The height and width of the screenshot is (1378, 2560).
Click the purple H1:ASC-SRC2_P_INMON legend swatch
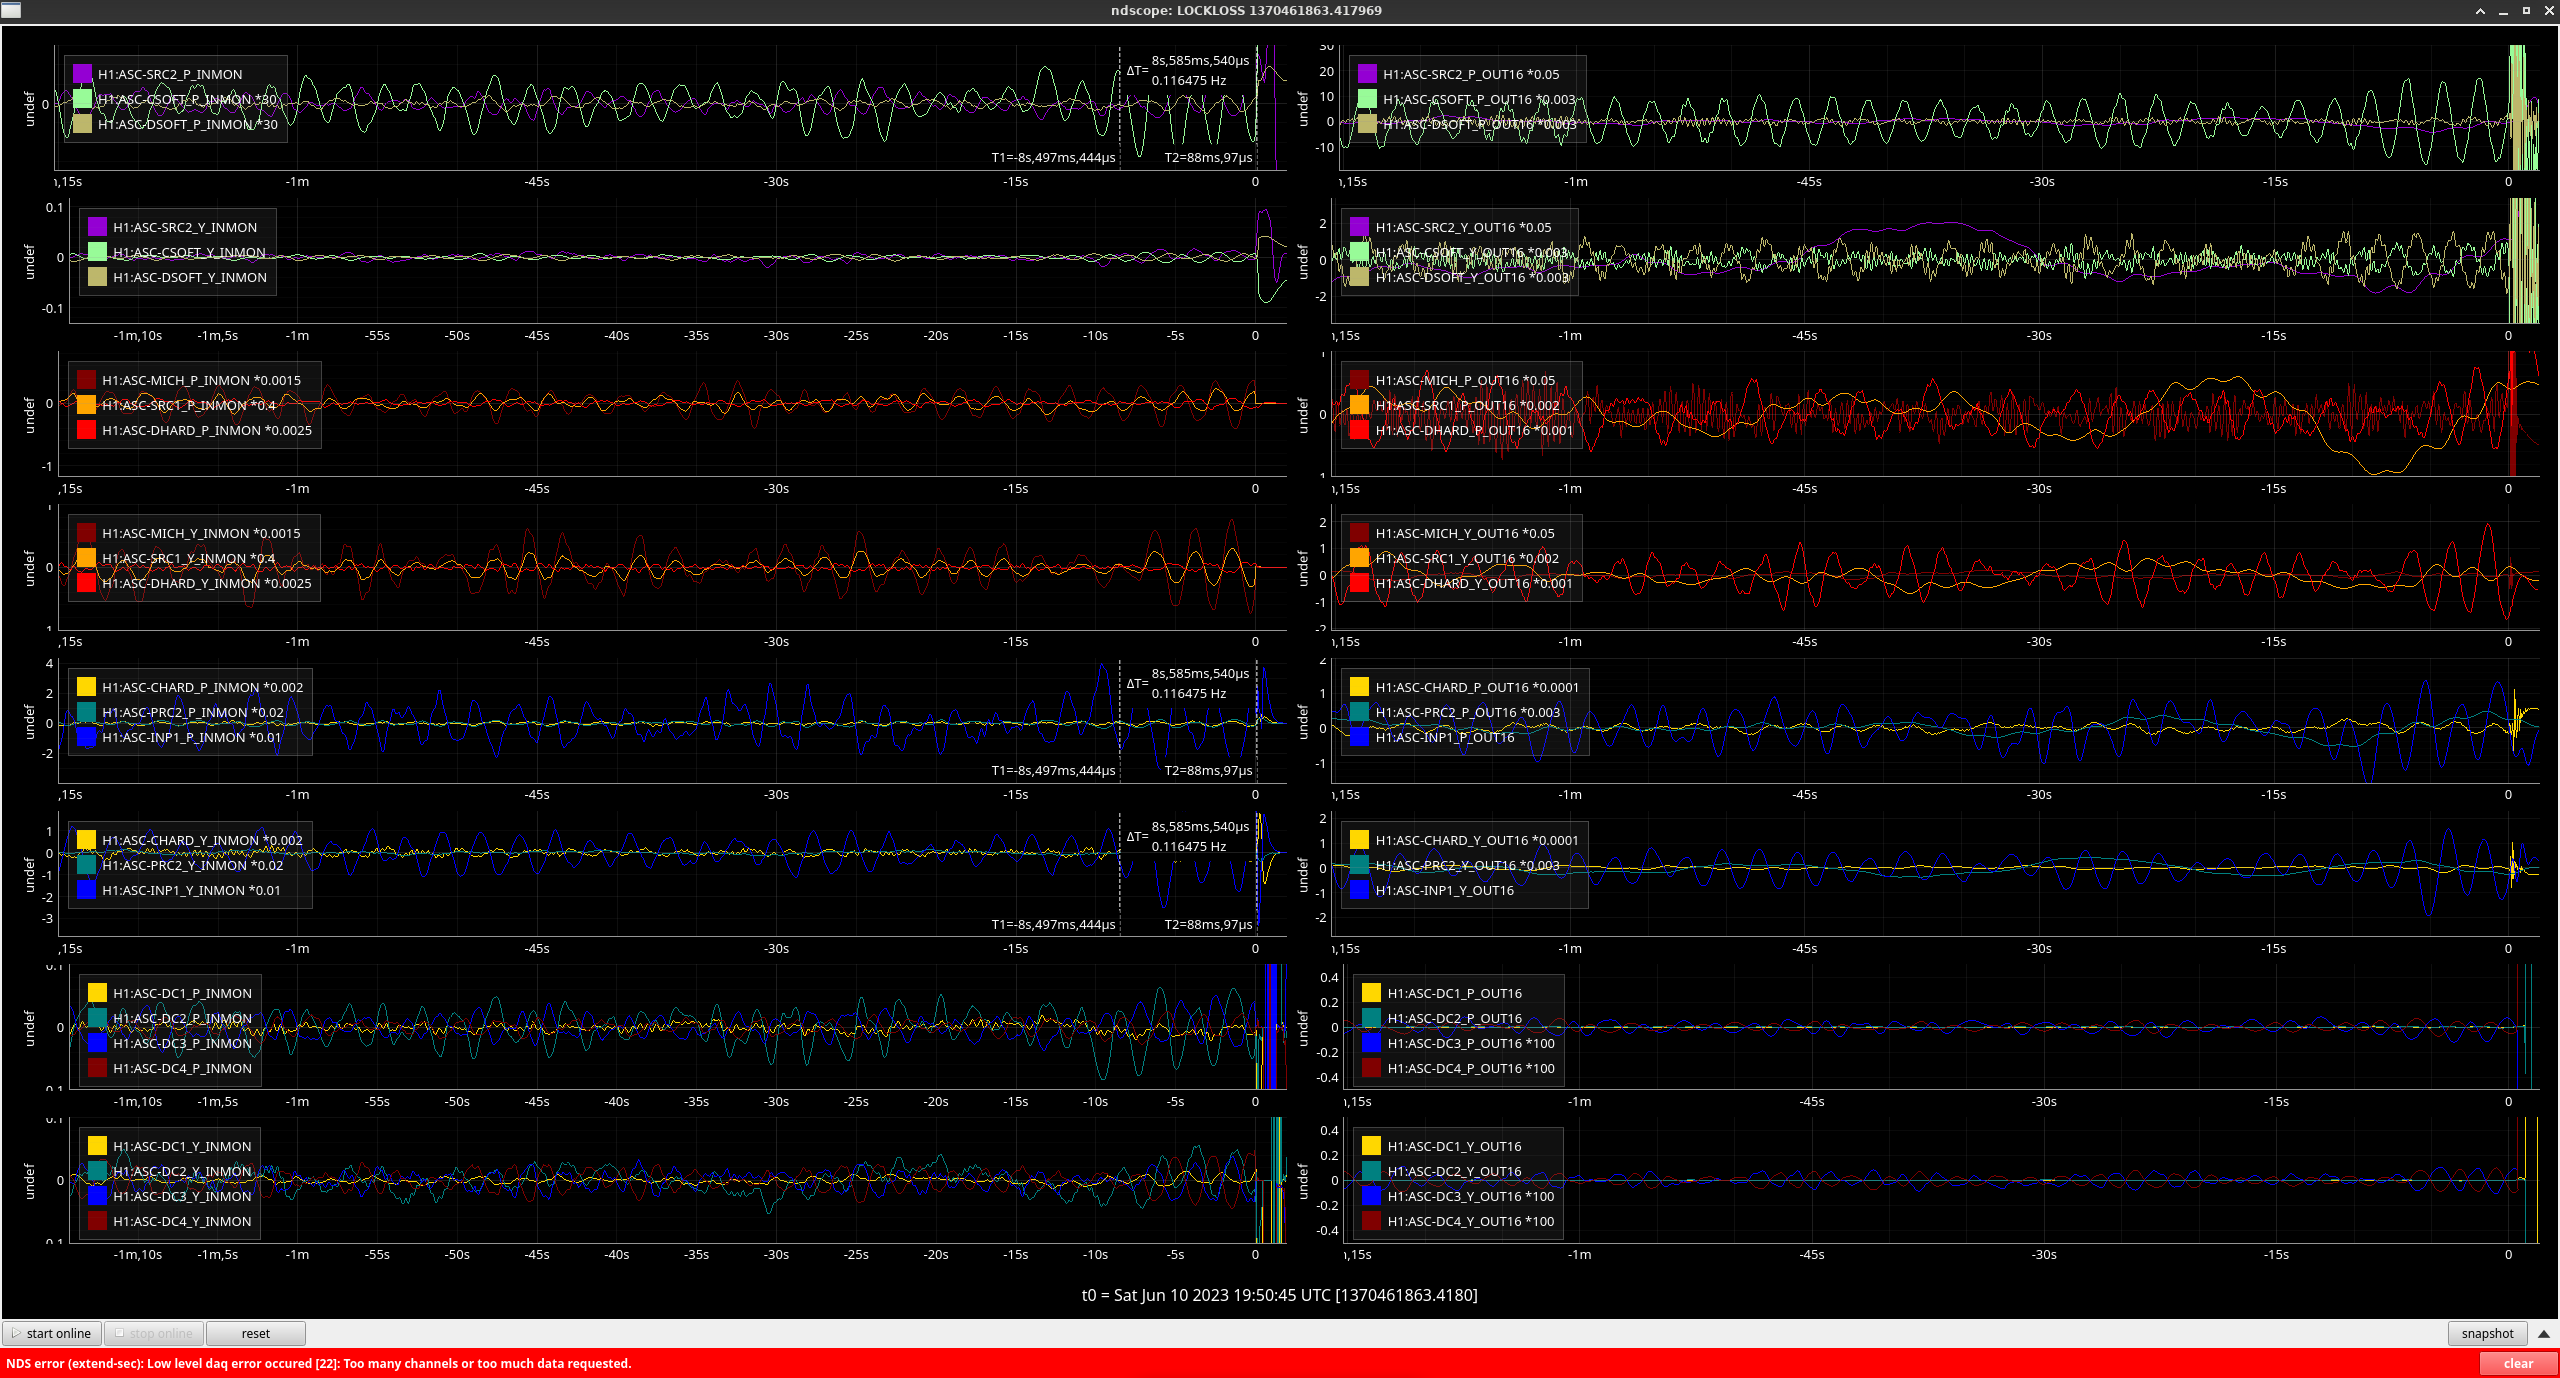[x=83, y=74]
